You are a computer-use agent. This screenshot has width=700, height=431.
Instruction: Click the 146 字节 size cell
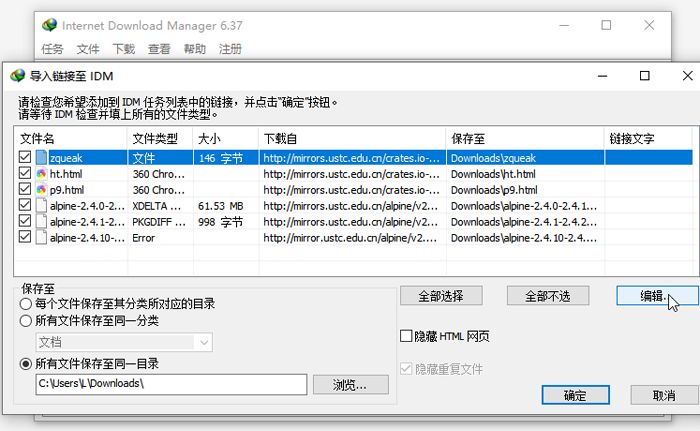pyautogui.click(x=221, y=158)
